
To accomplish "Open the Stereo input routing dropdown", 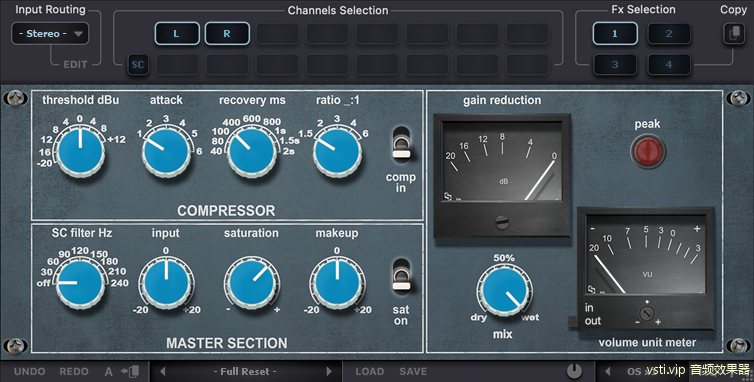I will [x=50, y=34].
